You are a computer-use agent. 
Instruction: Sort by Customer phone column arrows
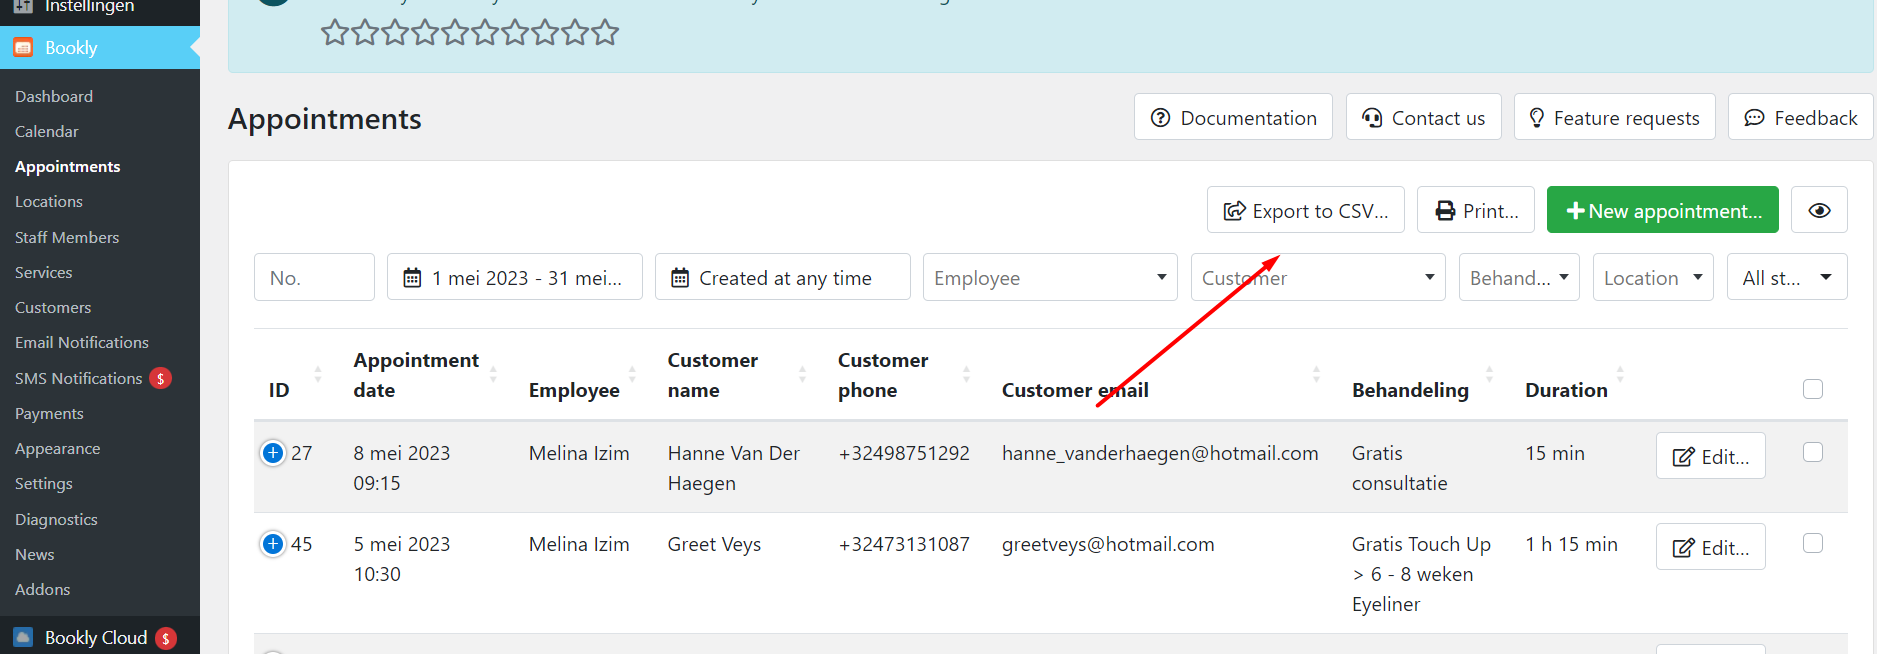click(x=966, y=375)
